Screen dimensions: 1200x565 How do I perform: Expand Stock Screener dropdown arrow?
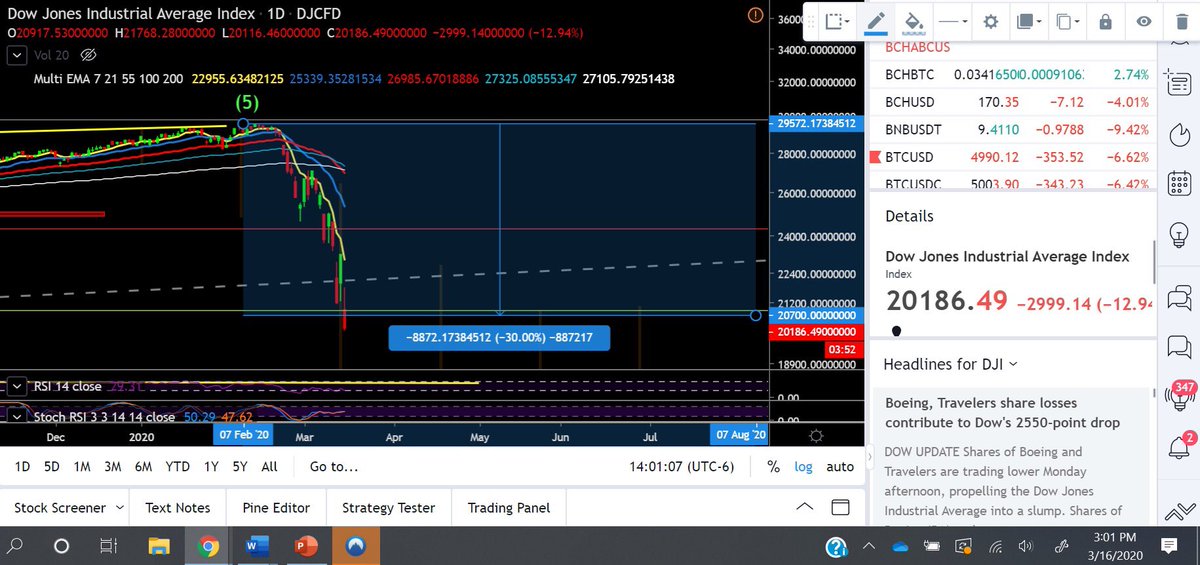point(119,508)
